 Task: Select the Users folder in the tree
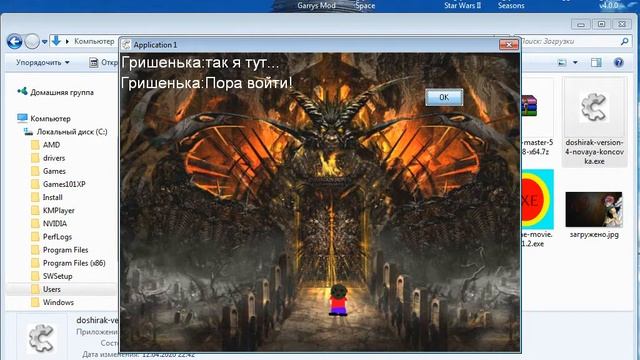pos(52,289)
